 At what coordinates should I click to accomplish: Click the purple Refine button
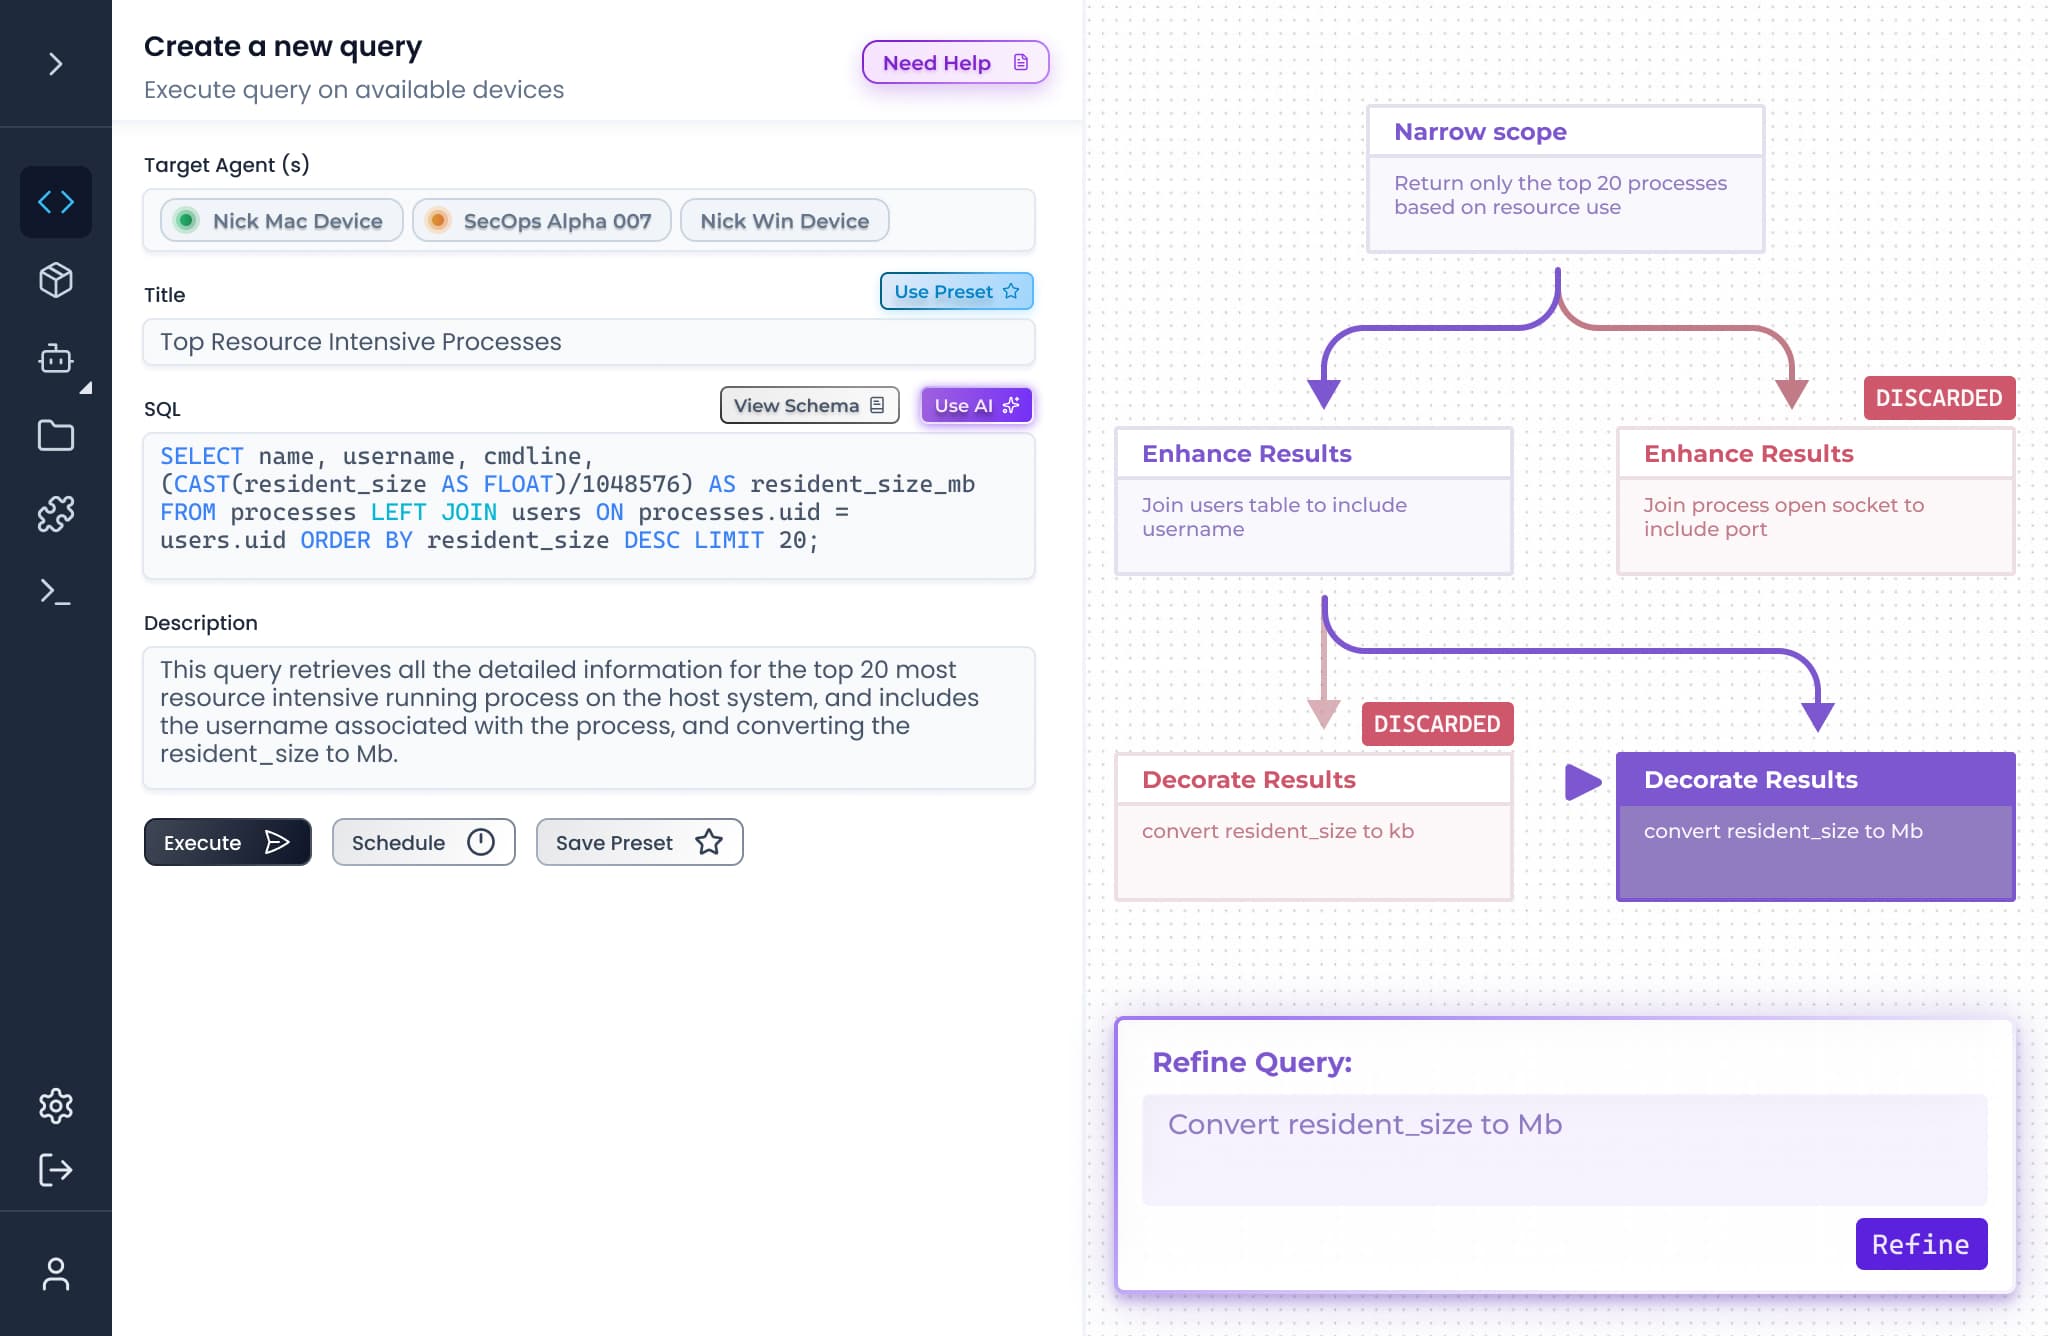[1920, 1244]
